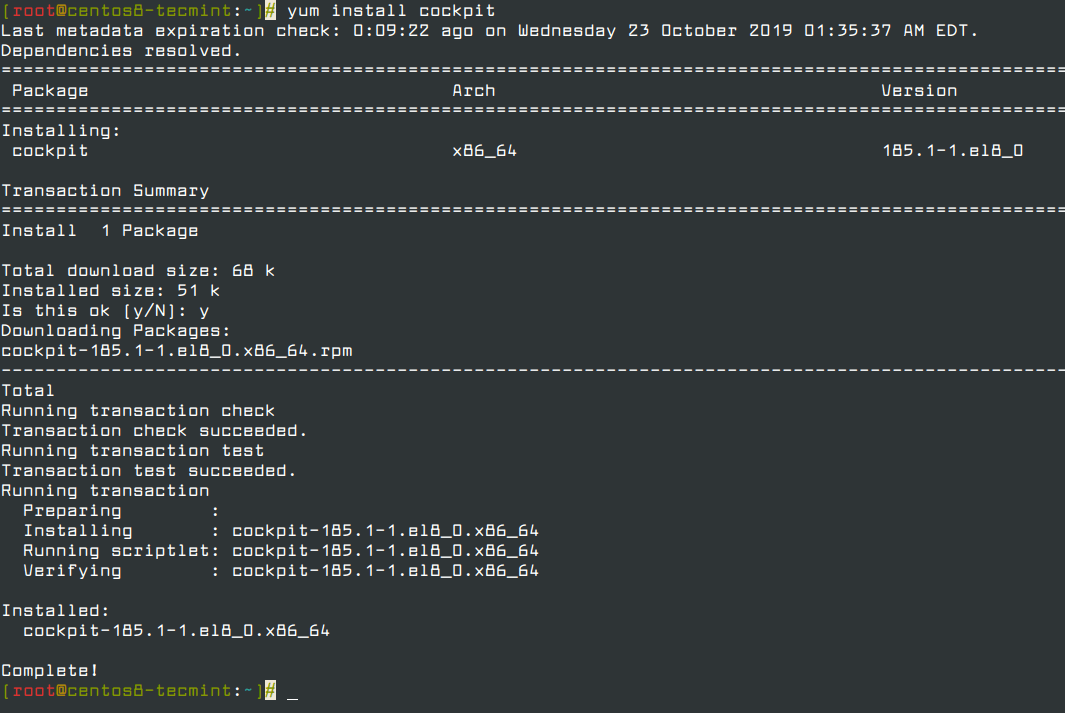
Task: Click the 'Version' column header
Action: [919, 91]
